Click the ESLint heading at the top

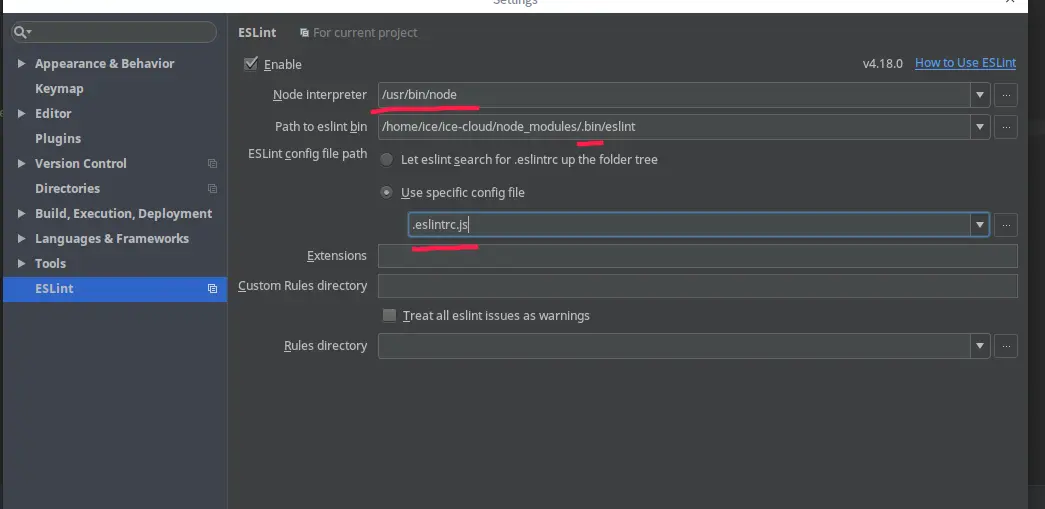click(x=257, y=33)
